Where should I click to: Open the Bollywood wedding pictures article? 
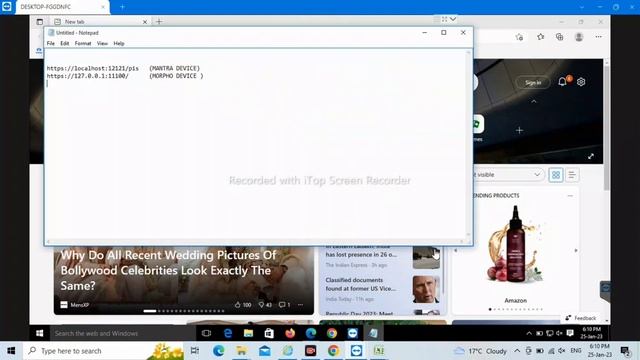pyautogui.click(x=168, y=270)
